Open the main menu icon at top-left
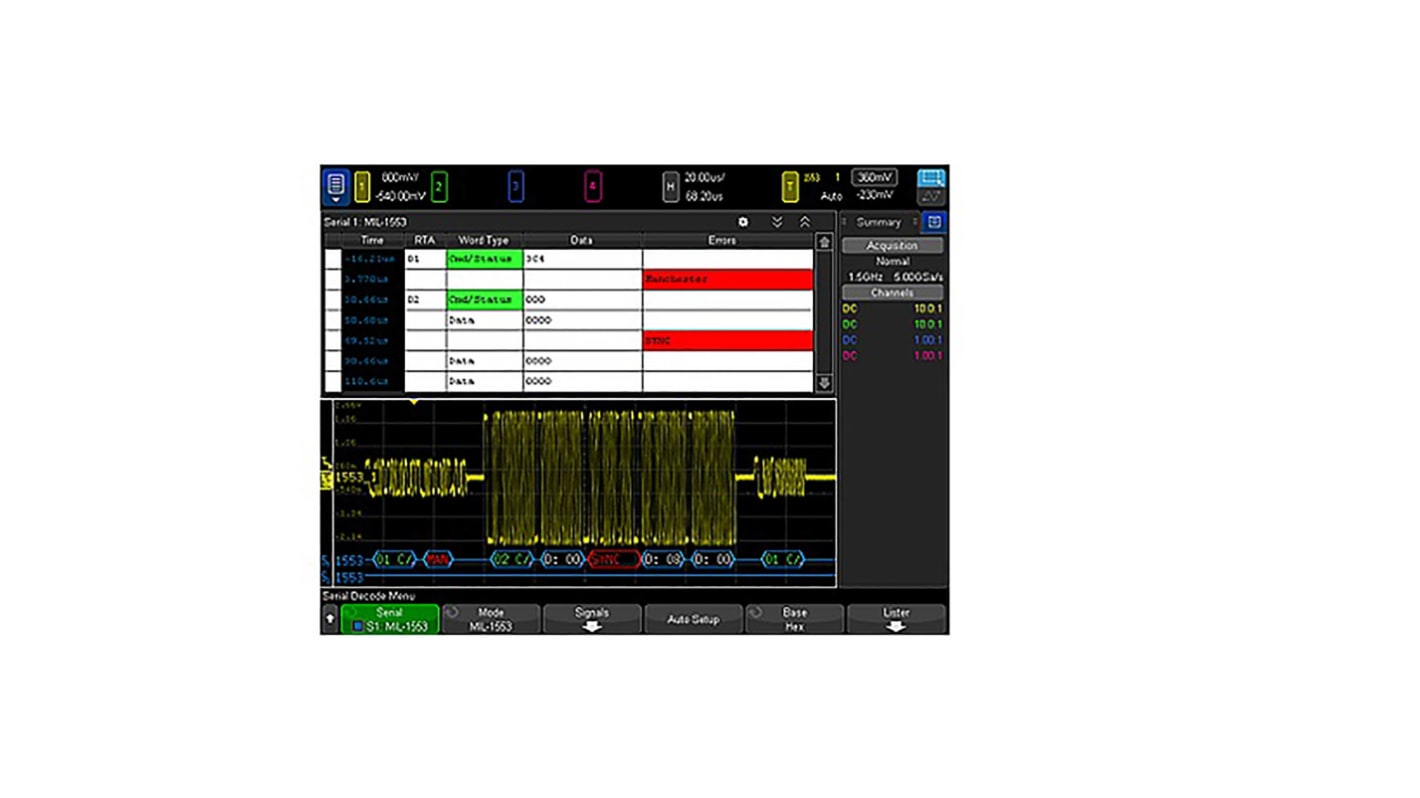Viewport: 1420px width, 798px height. [336, 186]
